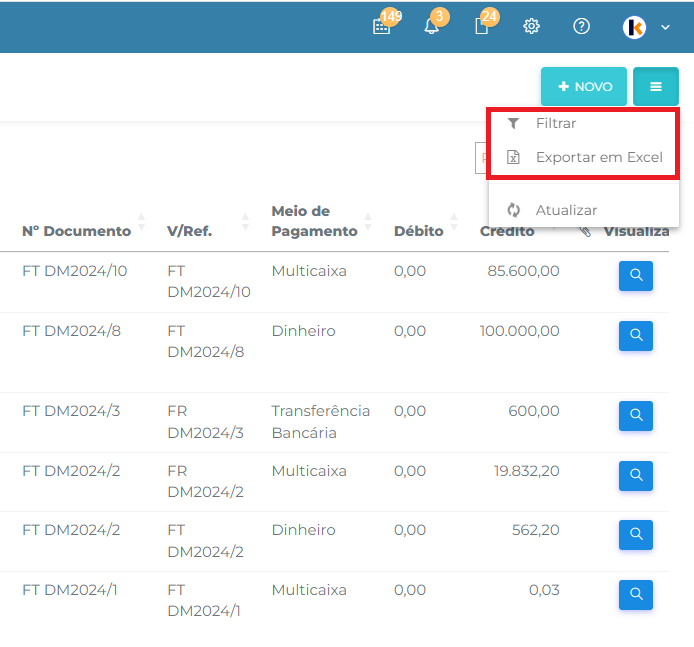Click the NOVO button

(x=584, y=86)
